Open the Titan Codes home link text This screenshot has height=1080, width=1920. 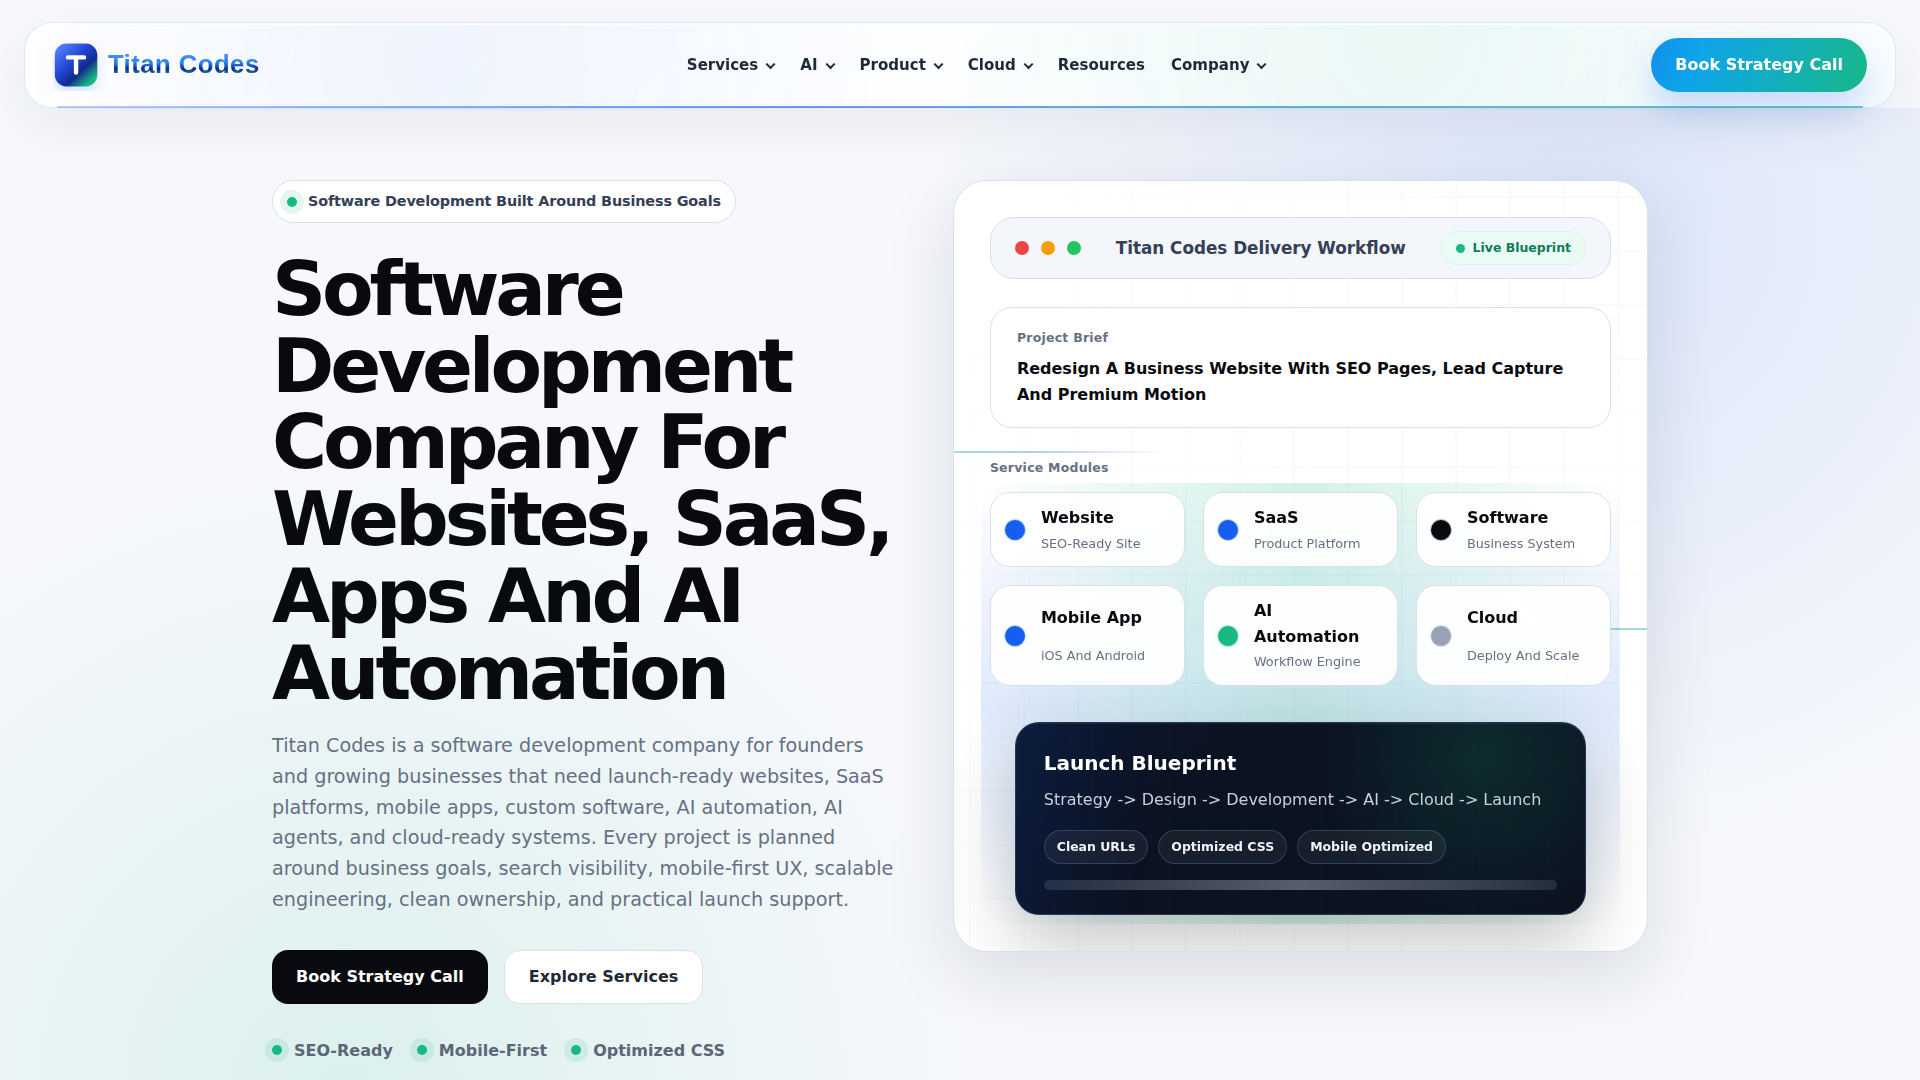coord(183,65)
